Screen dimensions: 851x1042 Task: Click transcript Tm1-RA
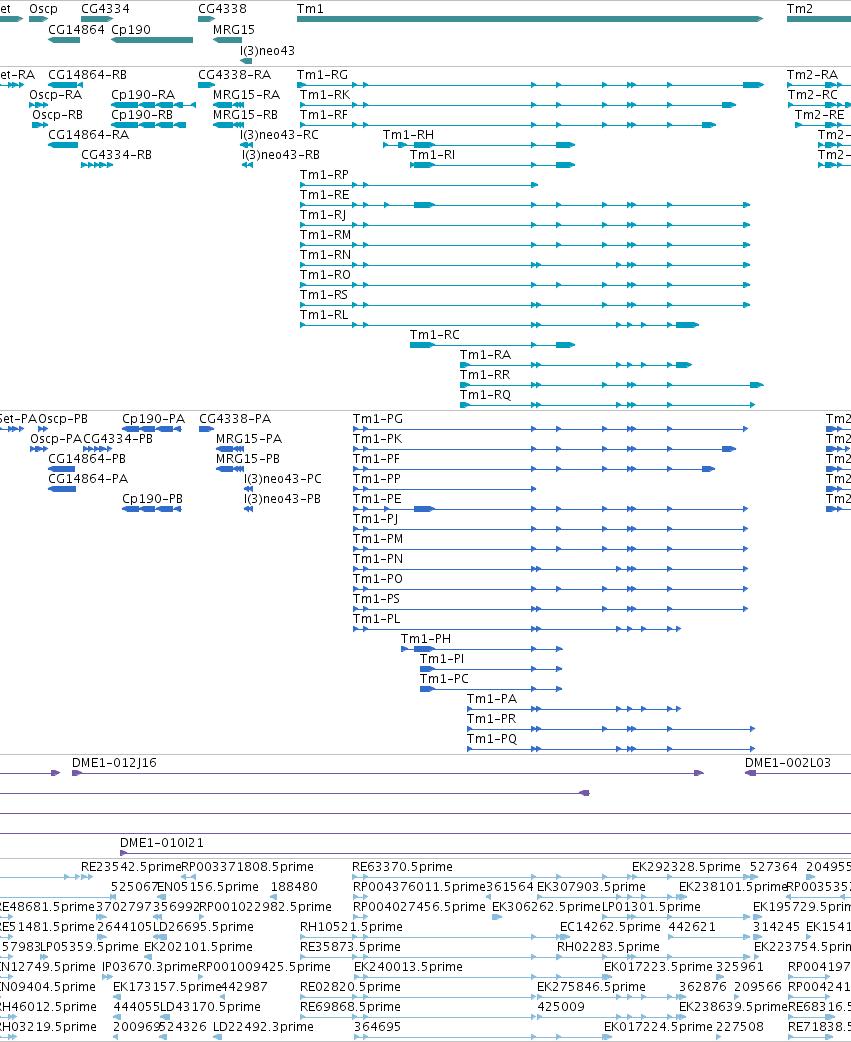click(x=576, y=365)
